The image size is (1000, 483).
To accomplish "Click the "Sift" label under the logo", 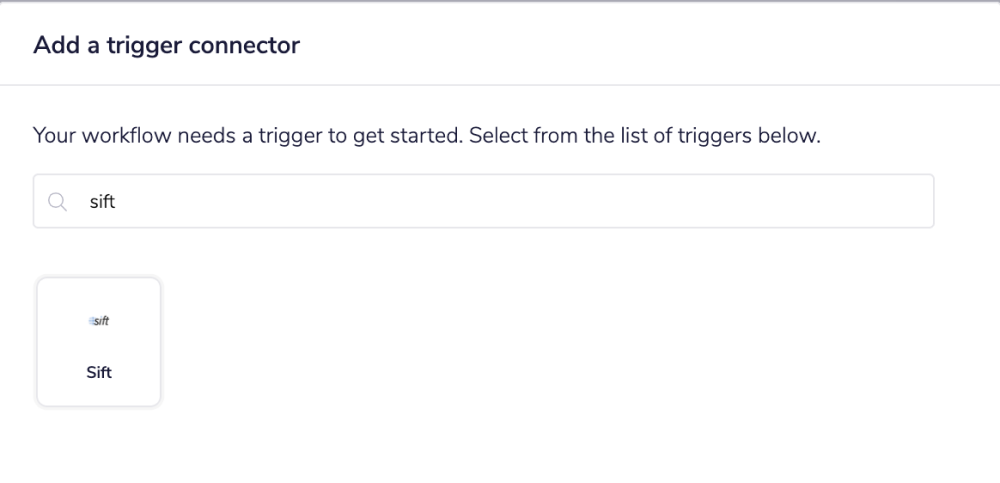I will tap(99, 373).
